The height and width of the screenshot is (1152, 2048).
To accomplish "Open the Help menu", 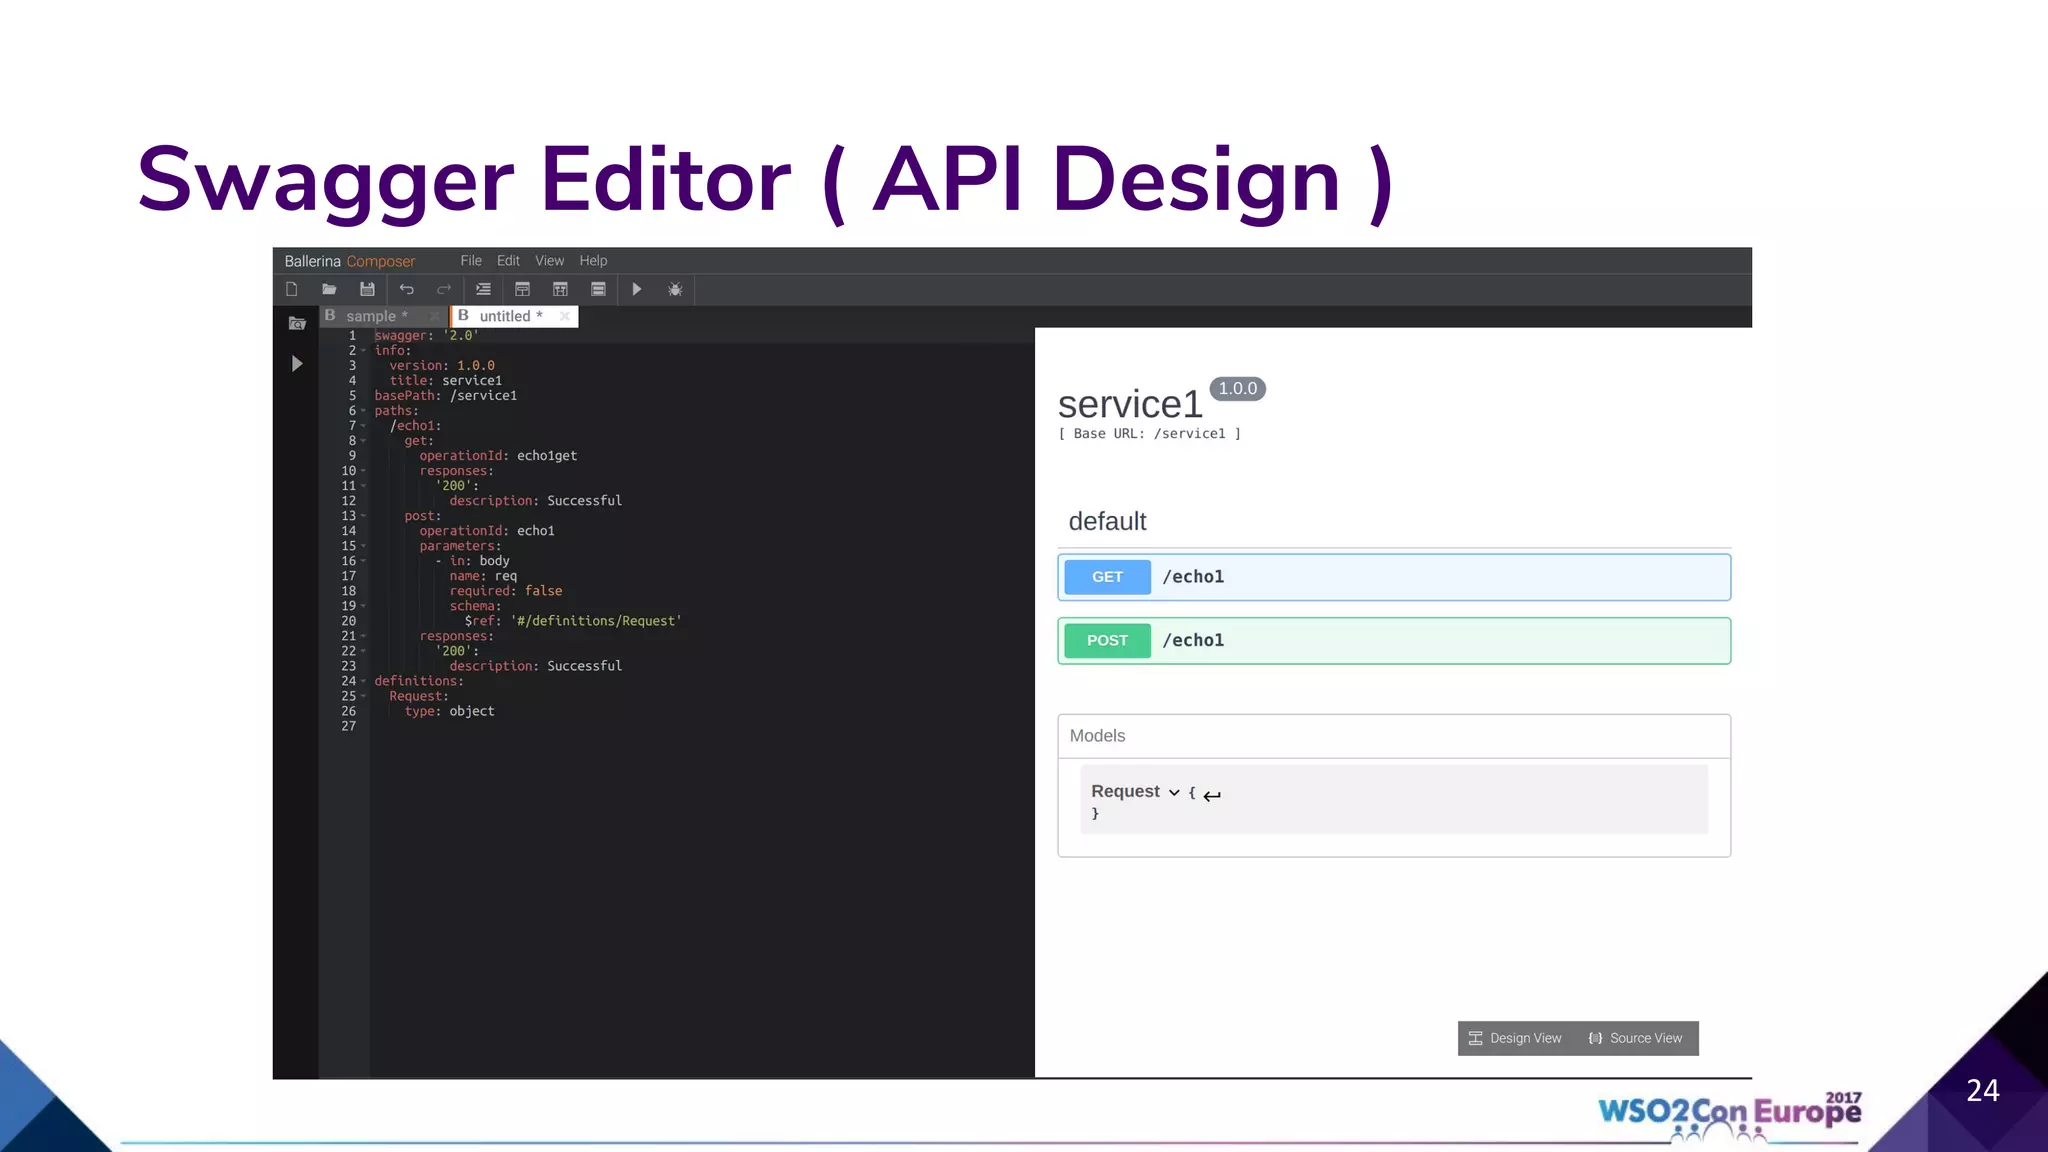I will 593,260.
